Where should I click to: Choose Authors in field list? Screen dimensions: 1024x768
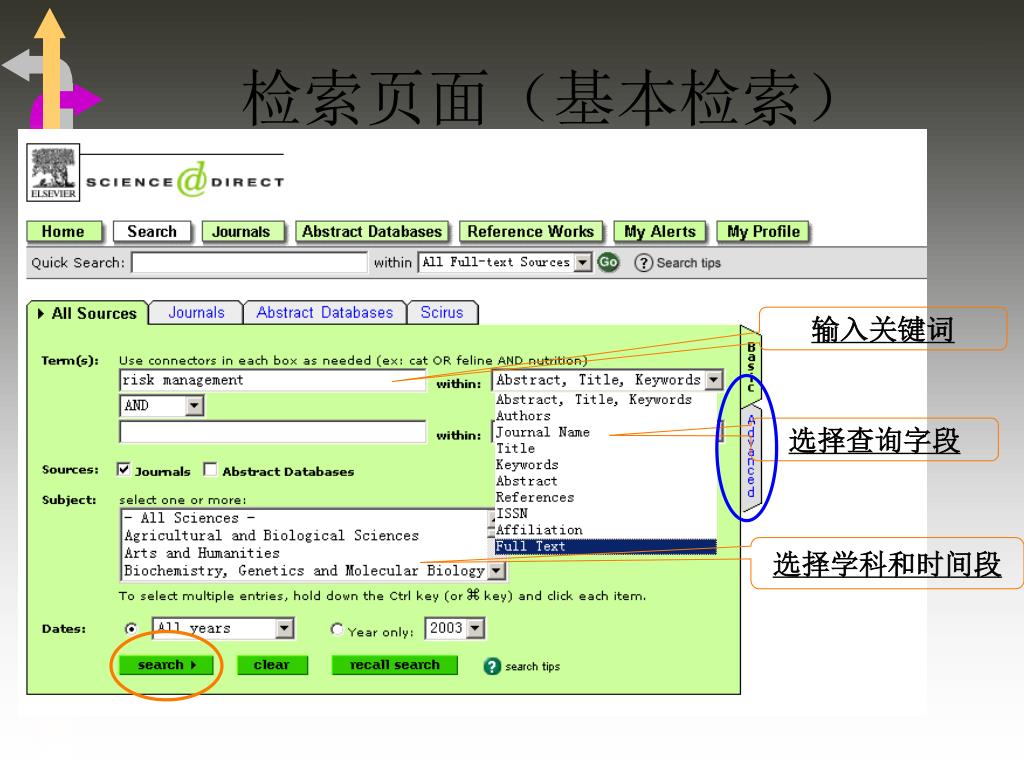(x=523, y=416)
